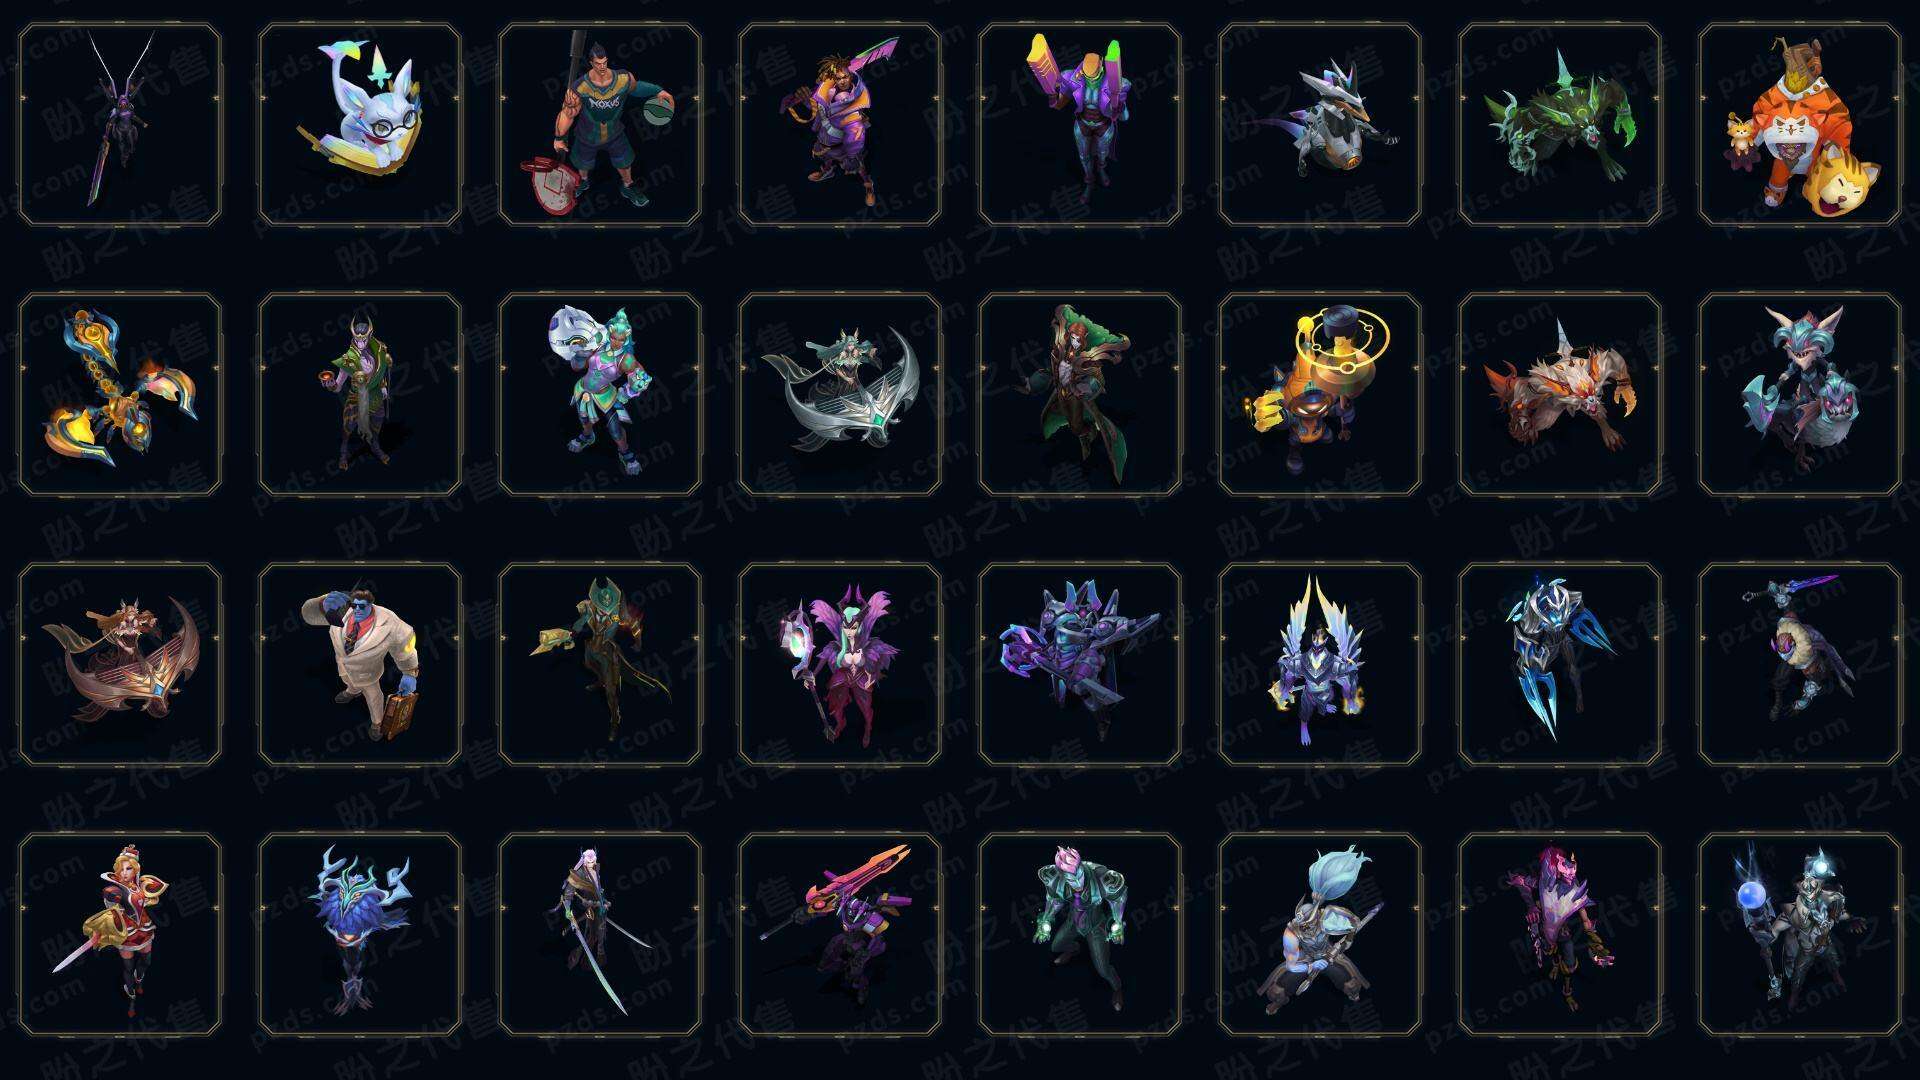Pick the thin purple figure with long antennae
Image resolution: width=1920 pixels, height=1080 pixels.
120,124
